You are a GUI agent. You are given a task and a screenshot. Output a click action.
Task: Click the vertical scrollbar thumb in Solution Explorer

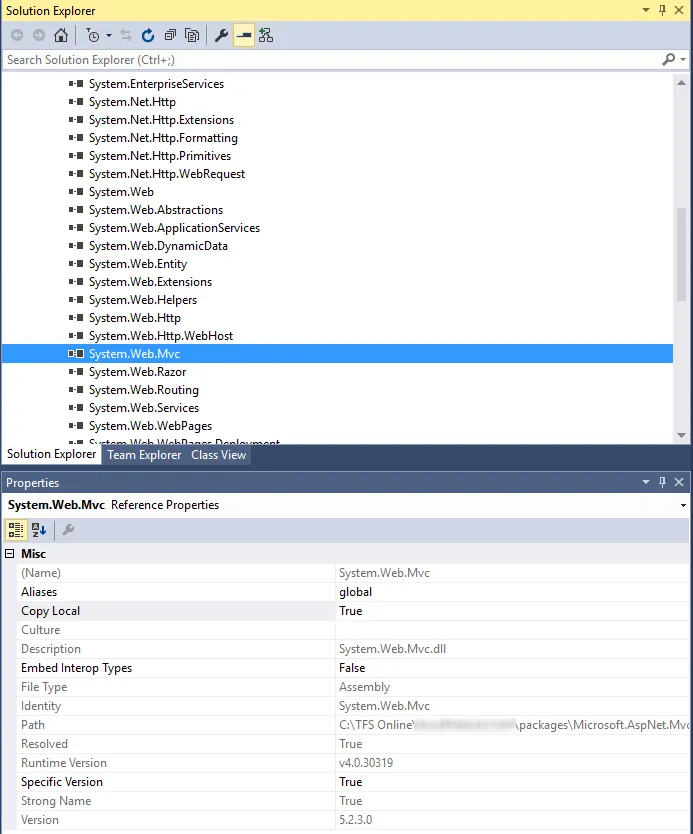[681, 255]
